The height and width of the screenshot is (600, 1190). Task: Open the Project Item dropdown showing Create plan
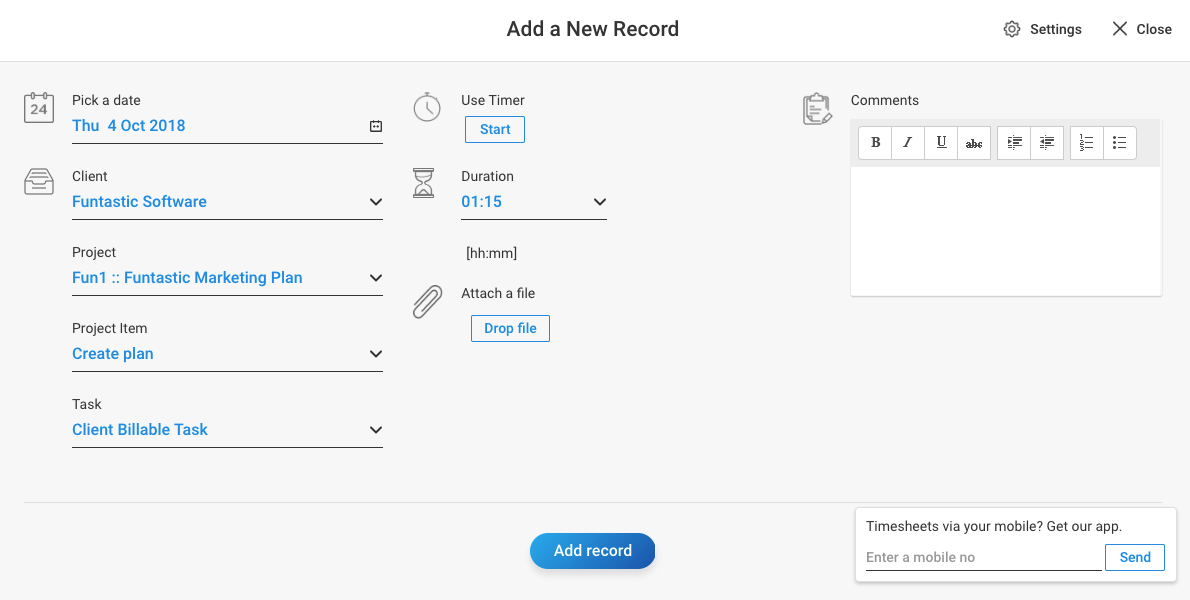(227, 353)
